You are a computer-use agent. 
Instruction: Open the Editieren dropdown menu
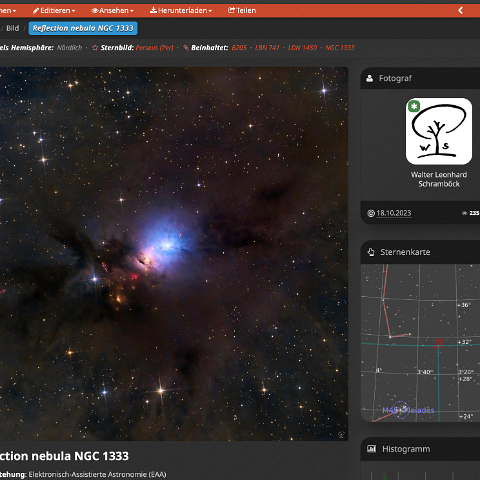point(54,11)
